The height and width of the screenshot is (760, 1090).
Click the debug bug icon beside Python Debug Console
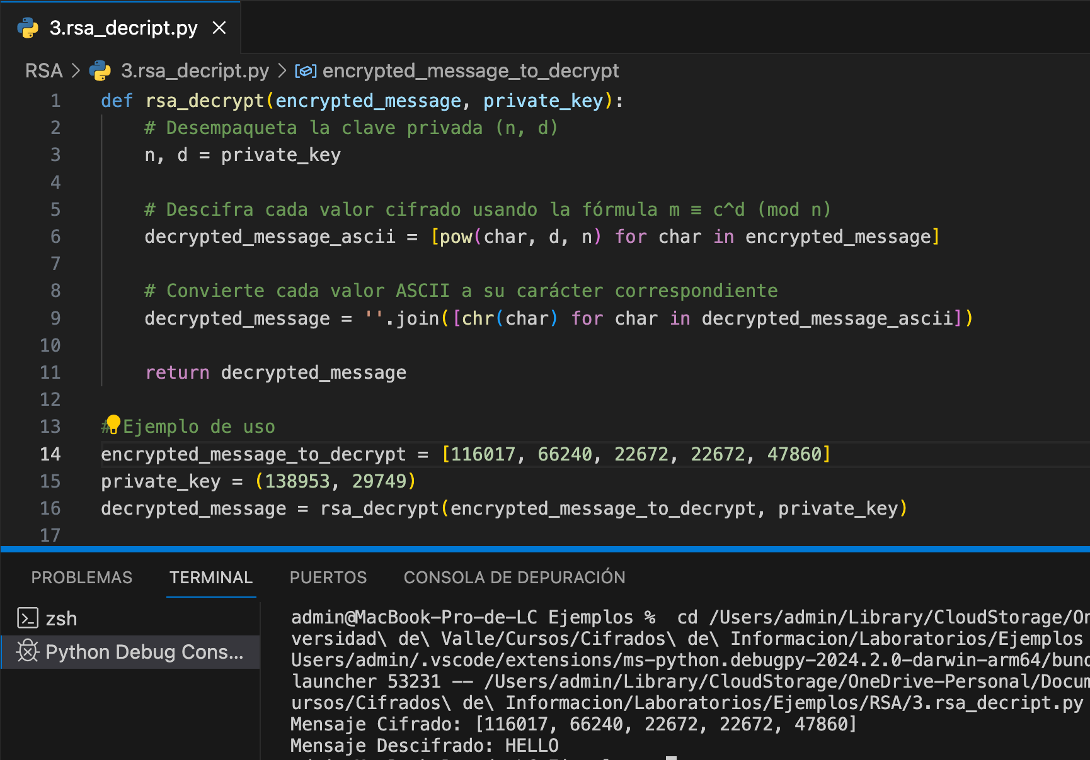28,652
